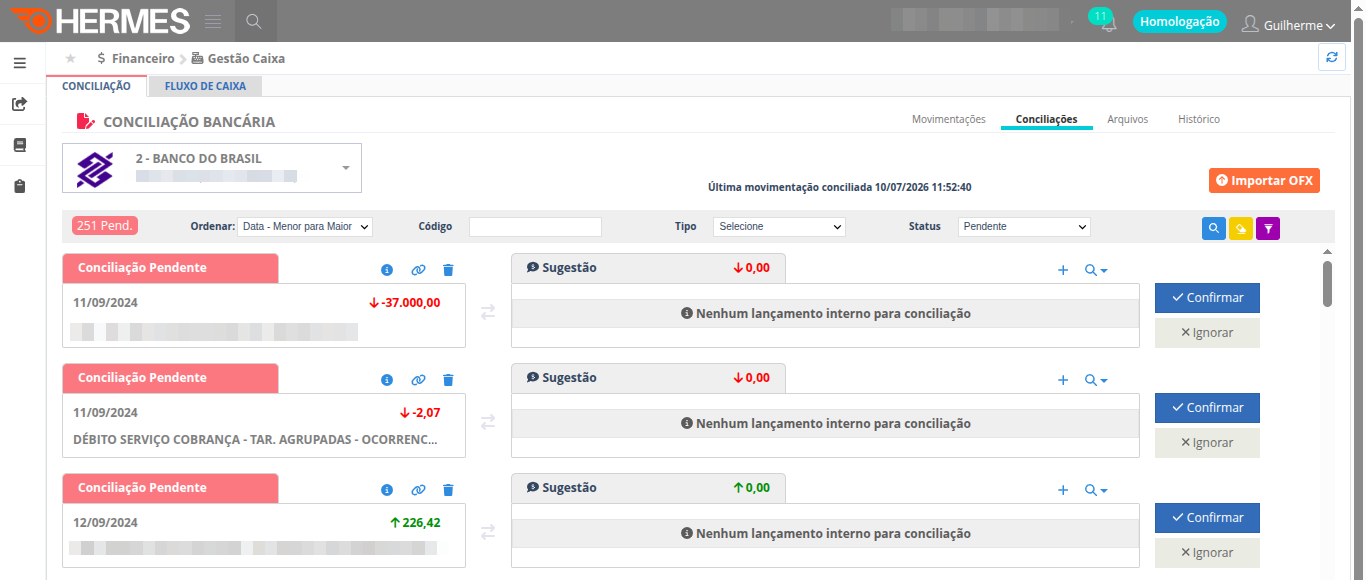The width and height of the screenshot is (1366, 580).
Task: Click the Homologação environment badge
Action: coord(1180,21)
